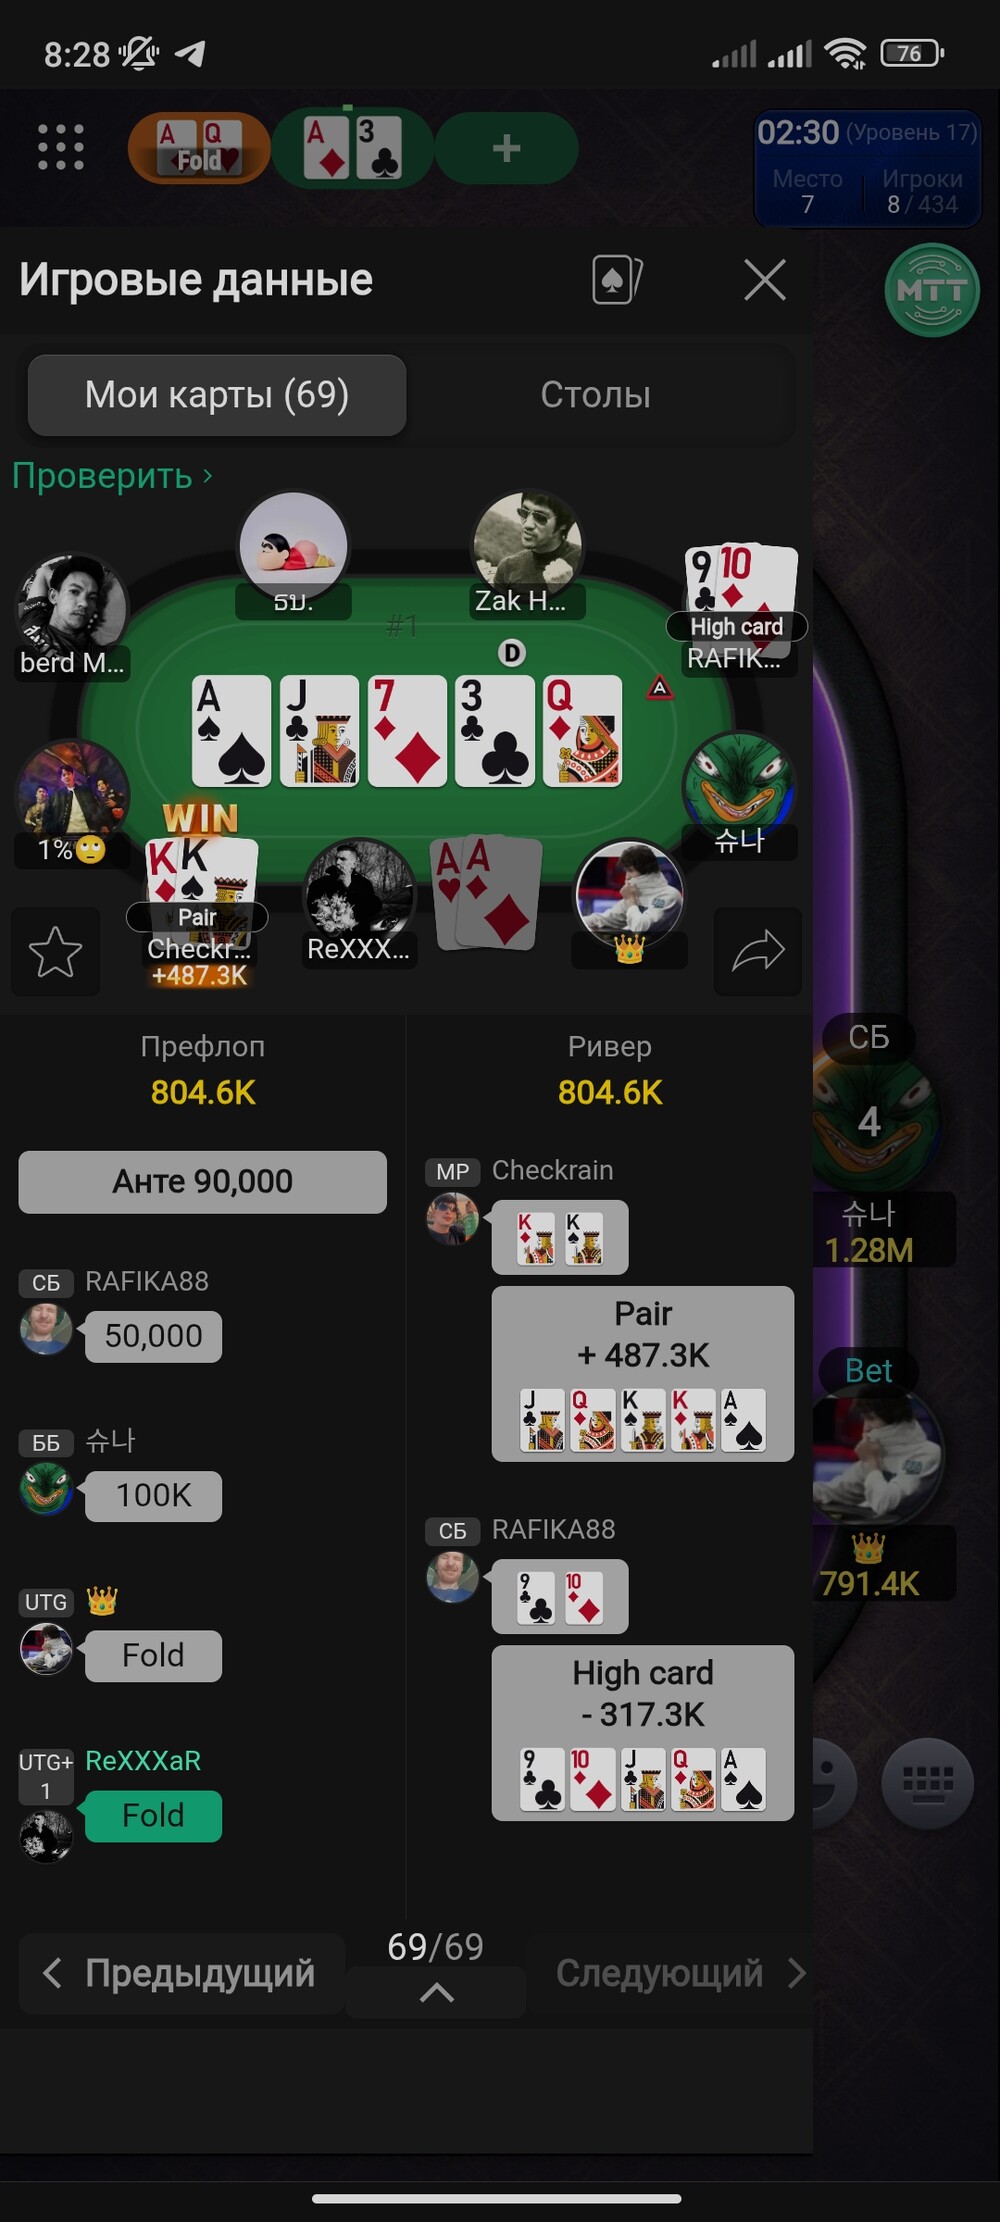
Task: Open the nine-dot grid menu
Action: (x=61, y=148)
